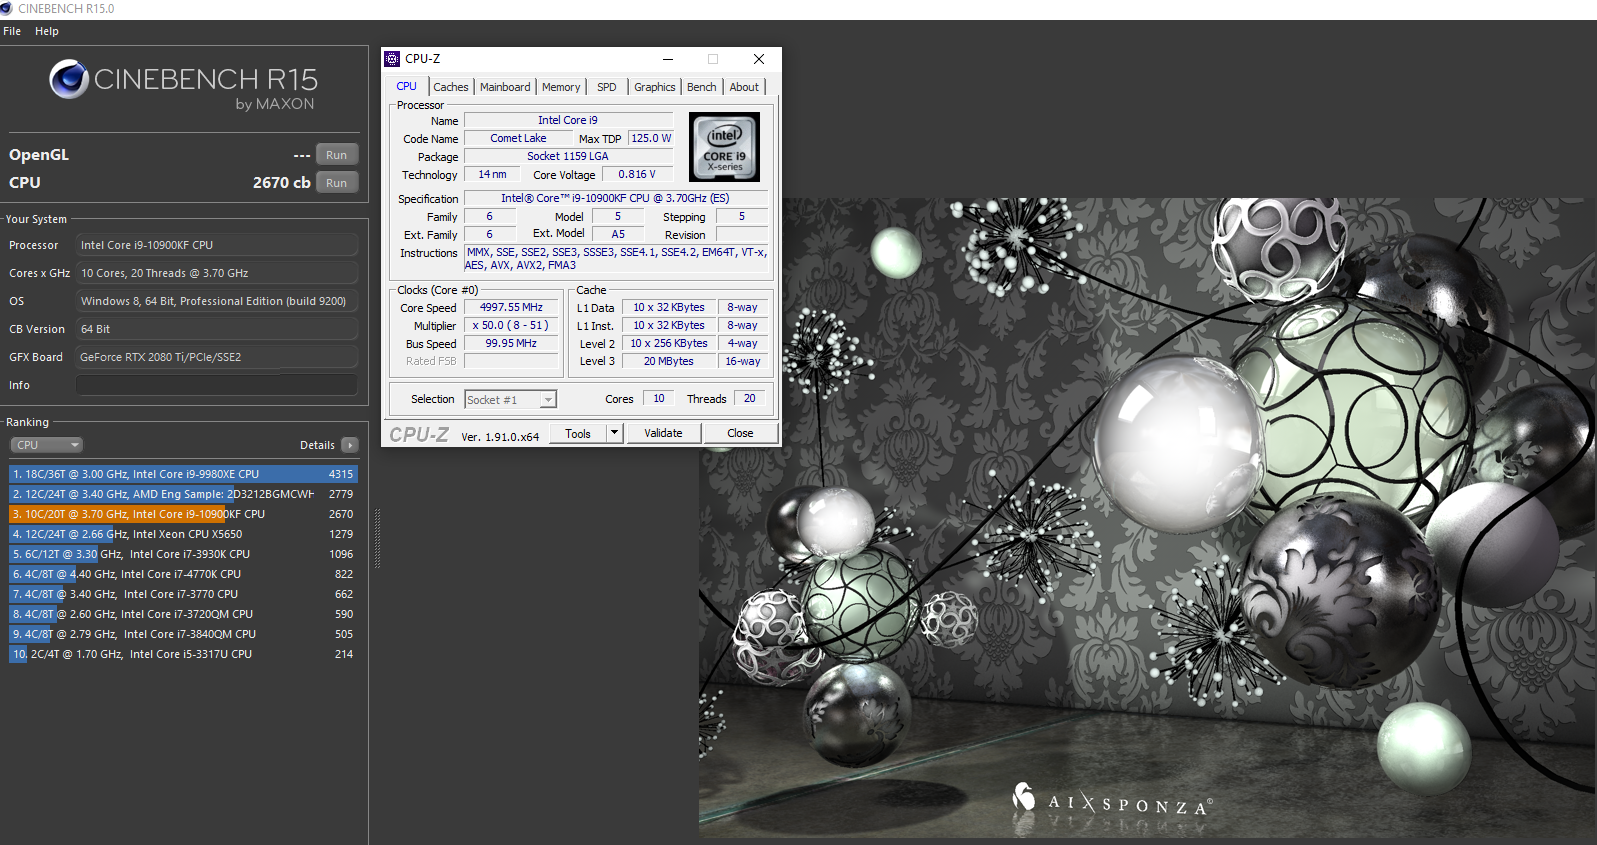
Task: Select ranking row Intel Core i7-3770 CPU
Action: (183, 594)
